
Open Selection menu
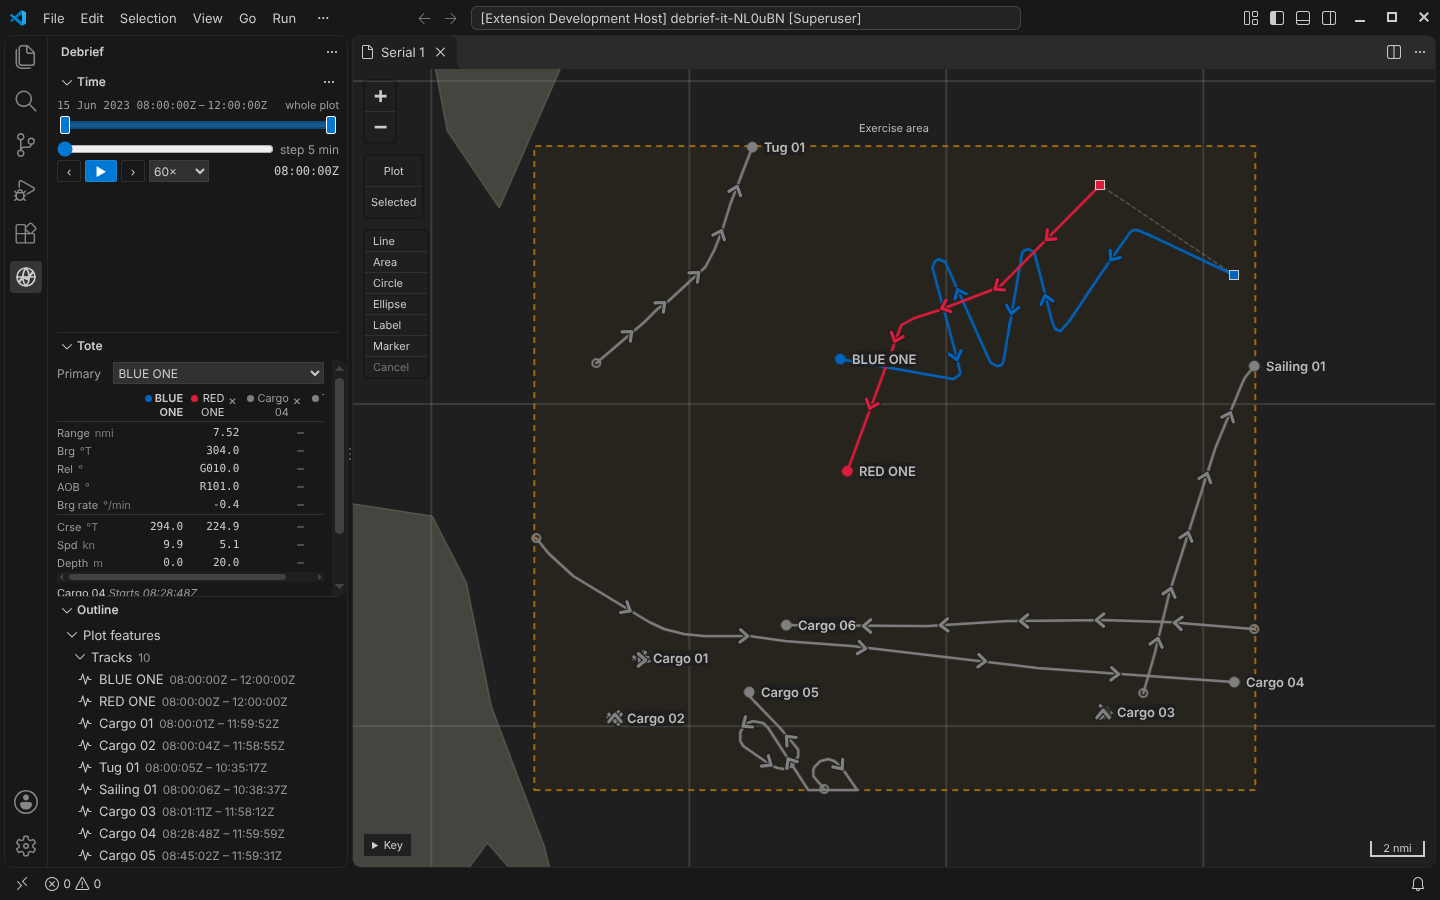coord(148,18)
